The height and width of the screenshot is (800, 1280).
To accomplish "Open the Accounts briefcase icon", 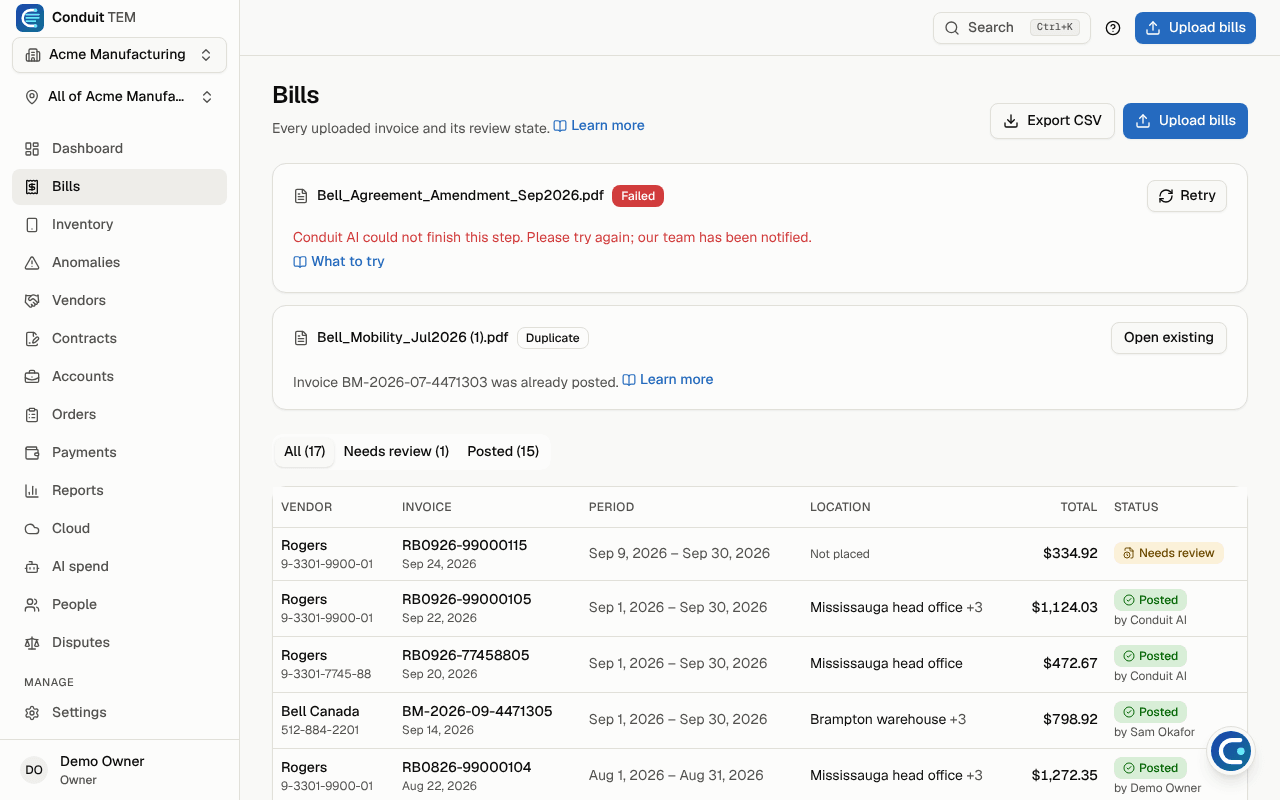I will [32, 376].
